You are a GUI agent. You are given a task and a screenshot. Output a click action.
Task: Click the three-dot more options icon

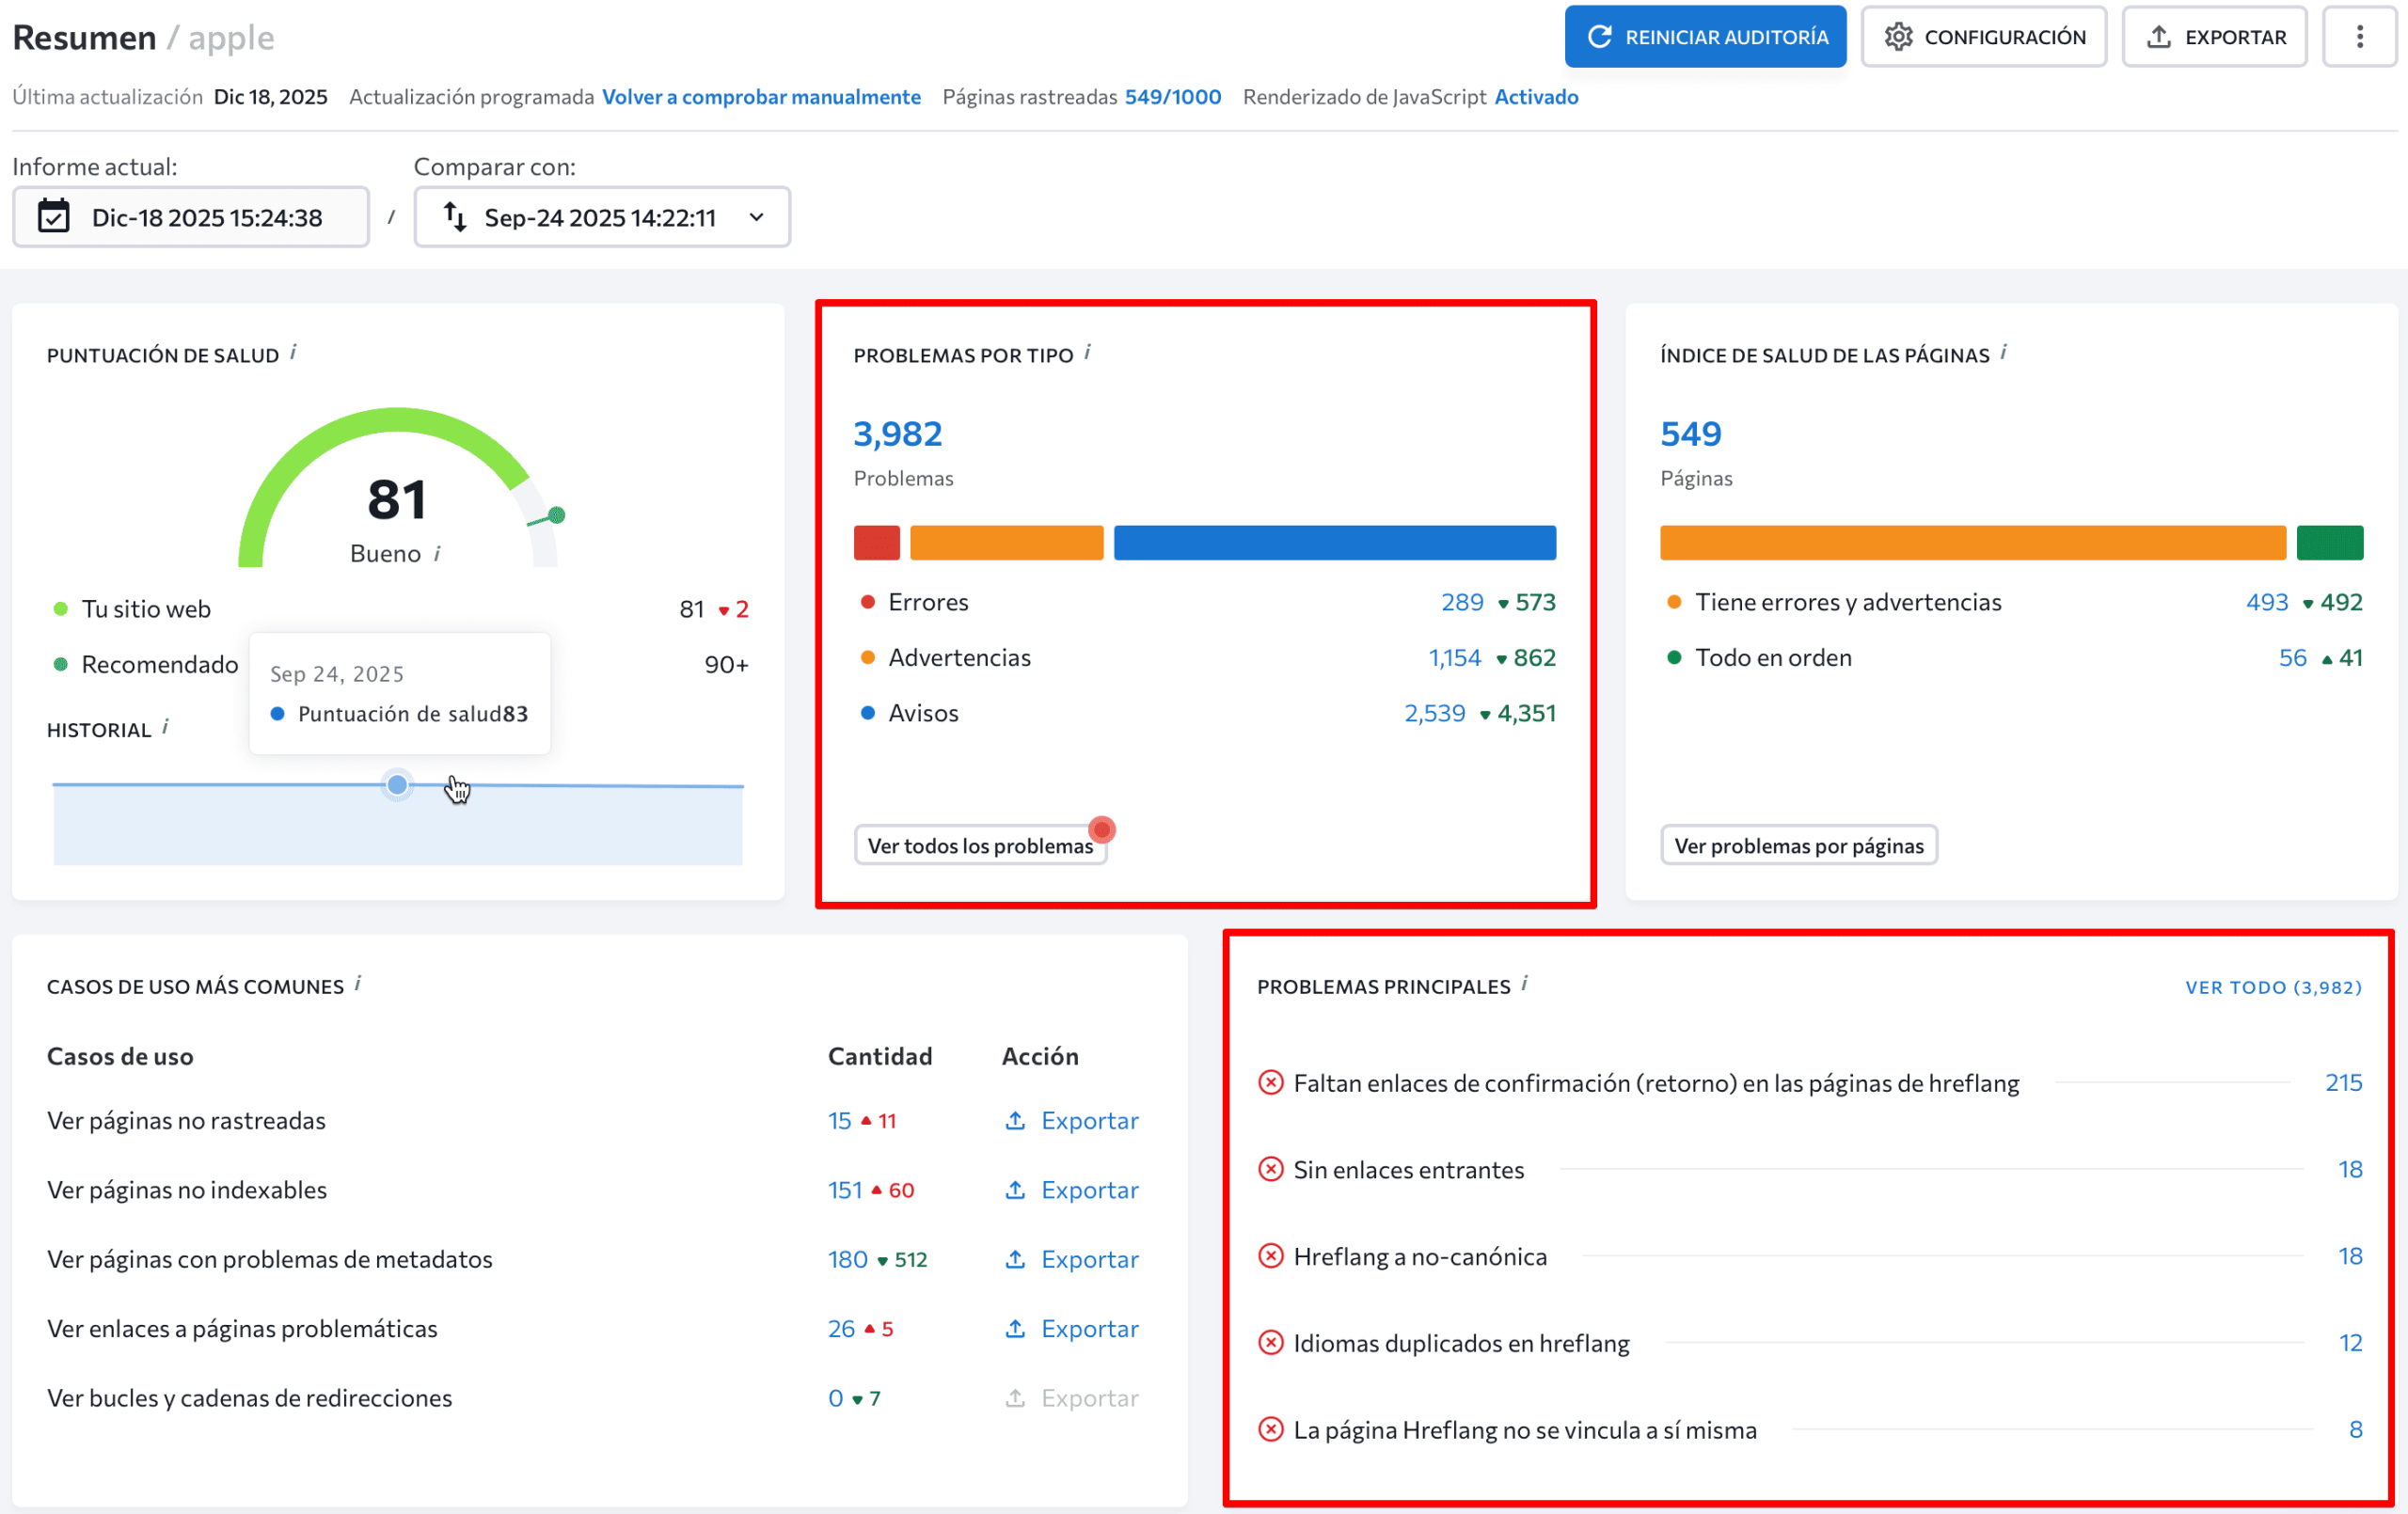click(x=2359, y=37)
